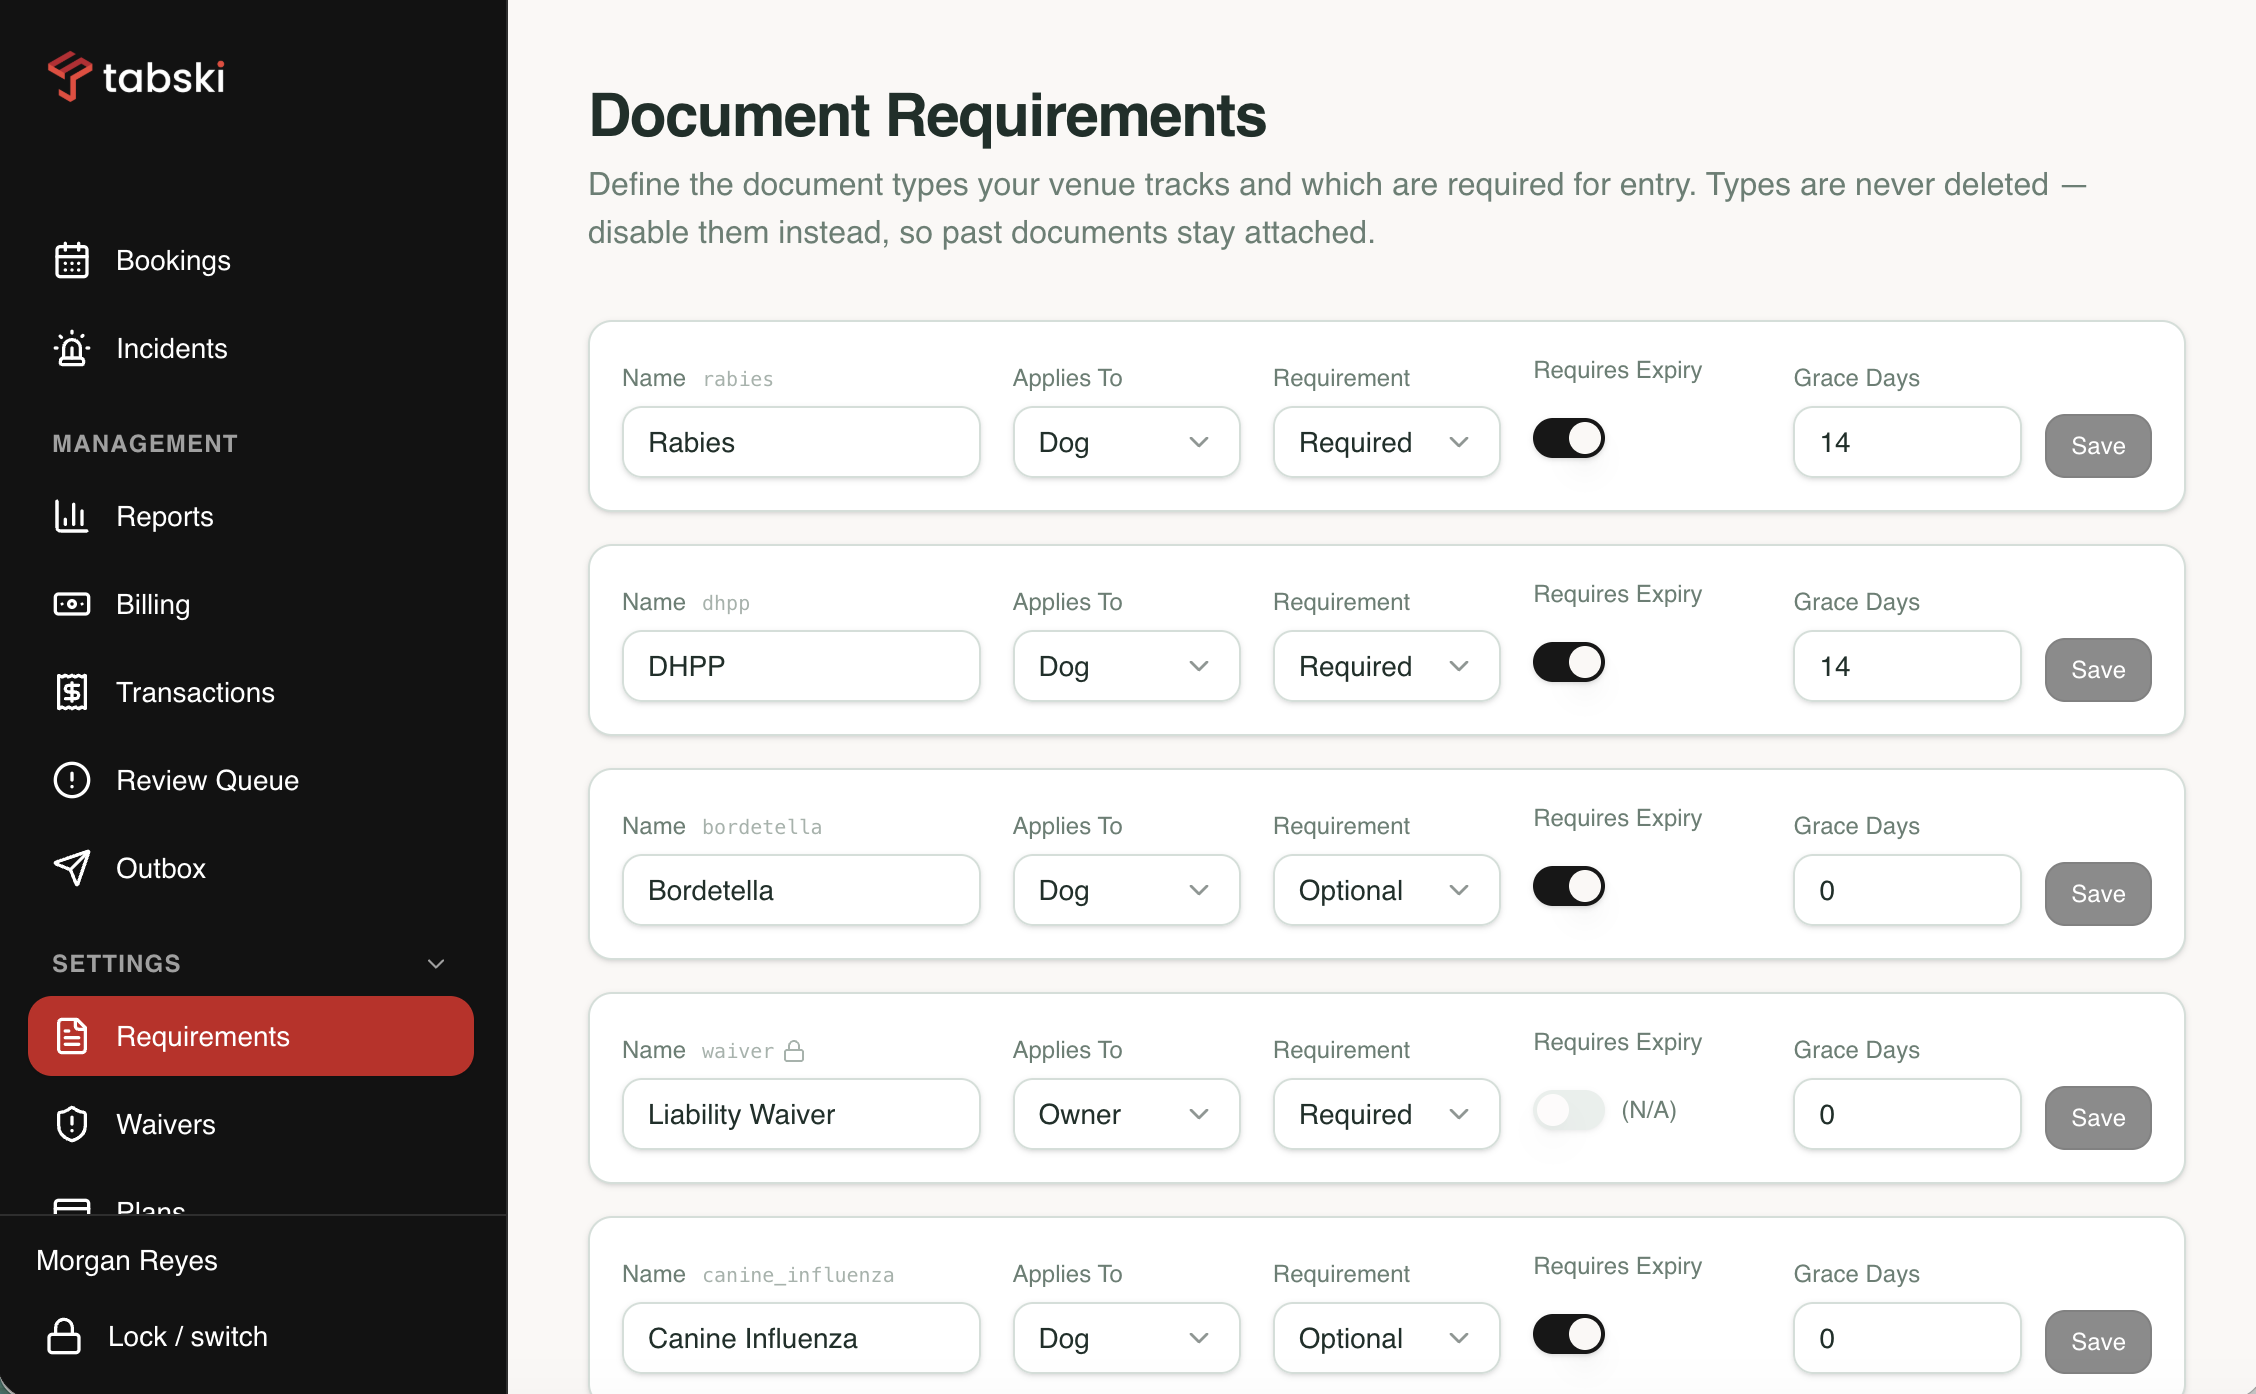Open the Review Queue
Image resolution: width=2256 pixels, height=1394 pixels.
click(x=251, y=780)
